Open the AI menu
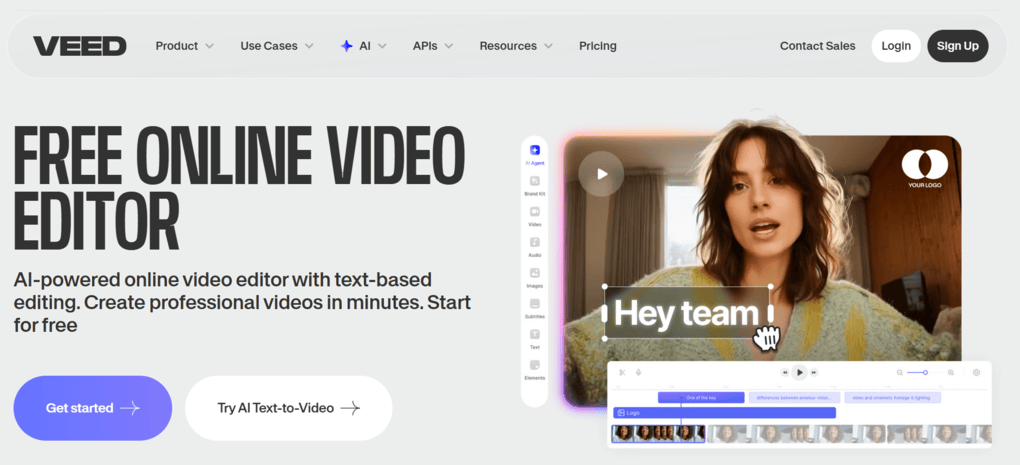Screen dimensions: 1020x465 point(364,46)
